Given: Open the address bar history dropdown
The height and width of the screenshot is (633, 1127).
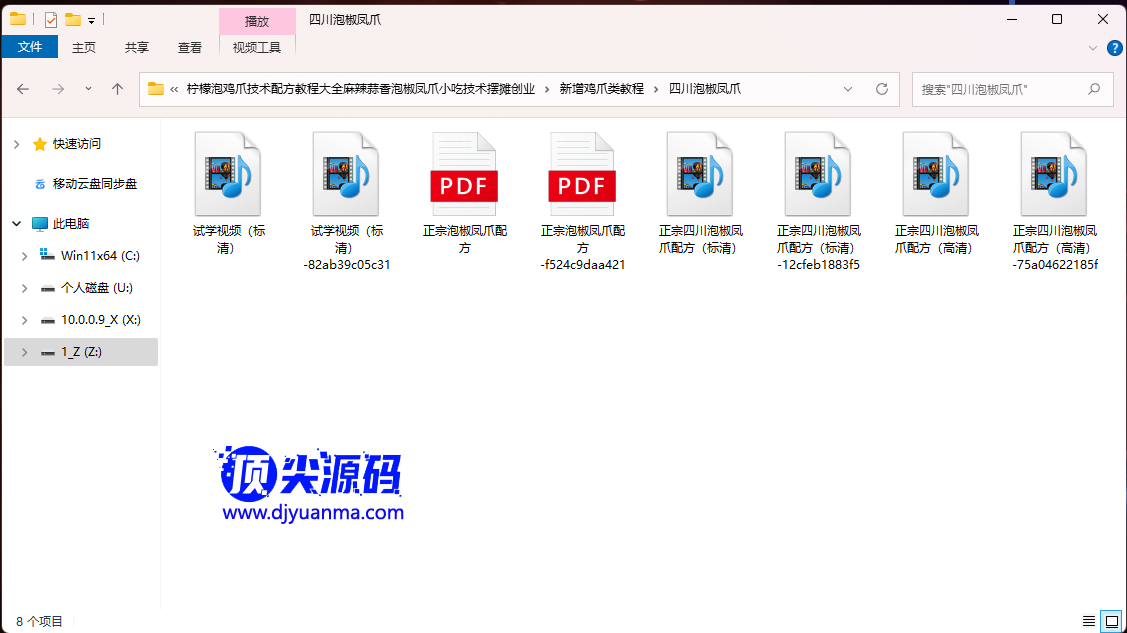Looking at the screenshot, I should [x=848, y=89].
